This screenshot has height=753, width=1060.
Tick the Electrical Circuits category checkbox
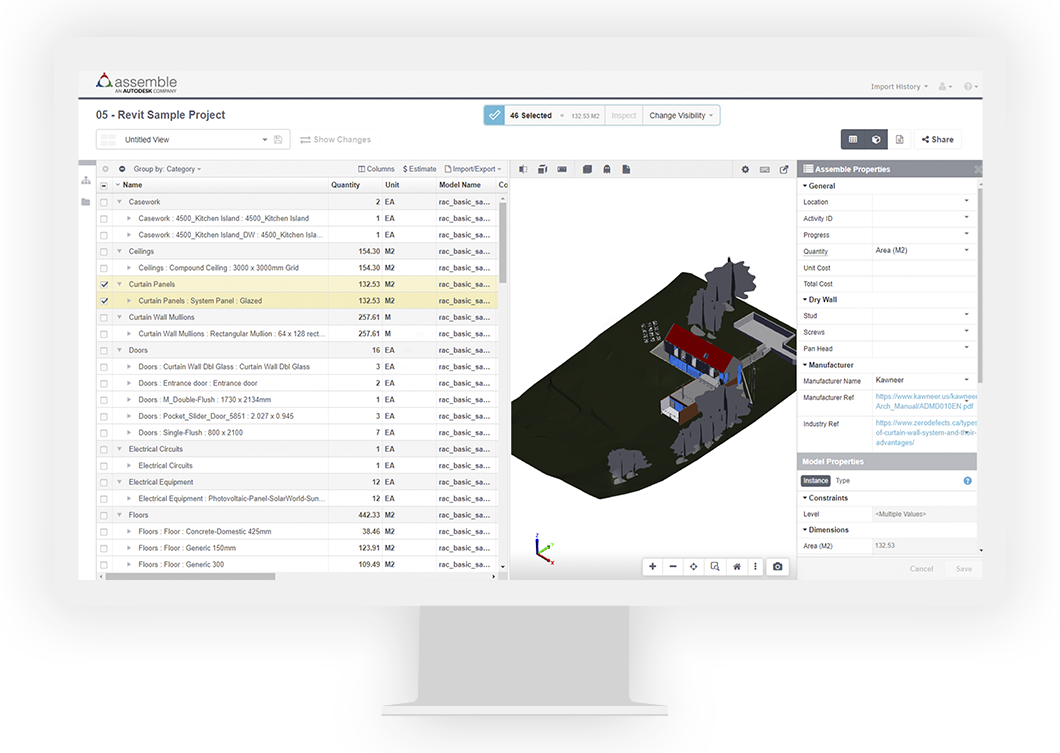(x=103, y=450)
